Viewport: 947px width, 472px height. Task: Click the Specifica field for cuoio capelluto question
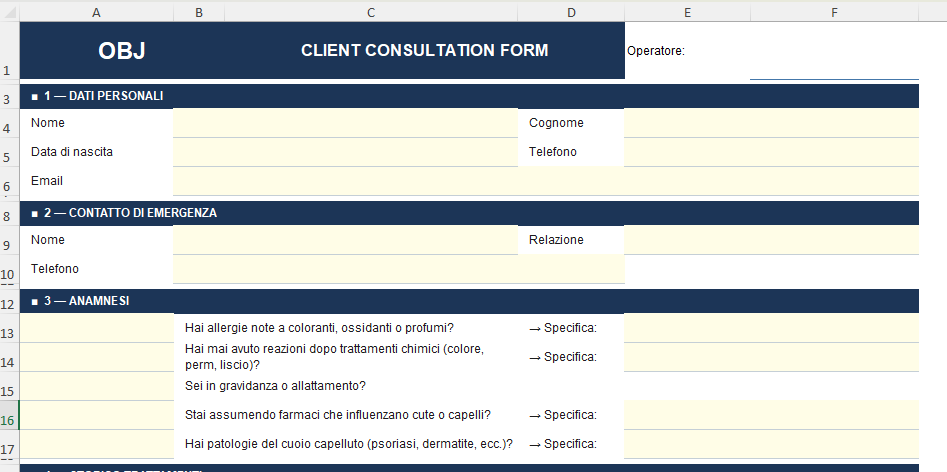[771, 444]
